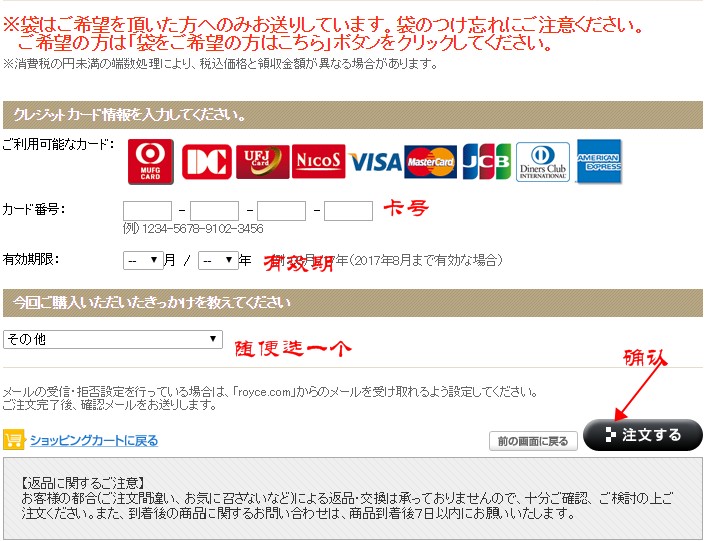The width and height of the screenshot is (706, 541).
Task: Focus the third card number field
Action: (x=281, y=210)
